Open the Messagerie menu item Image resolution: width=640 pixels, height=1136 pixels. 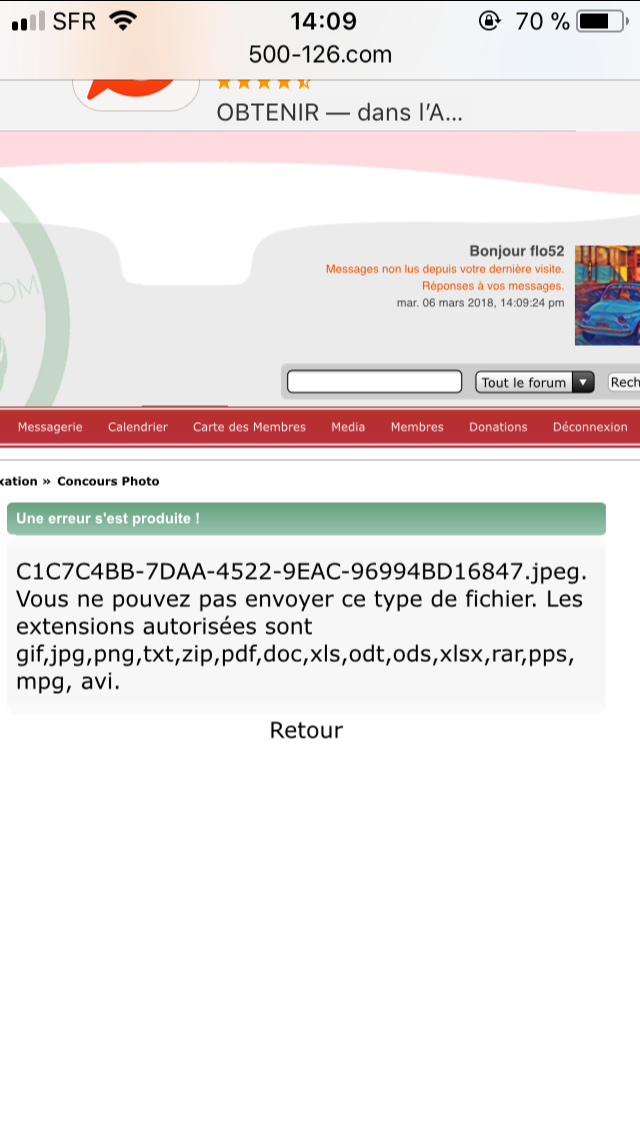click(x=50, y=427)
